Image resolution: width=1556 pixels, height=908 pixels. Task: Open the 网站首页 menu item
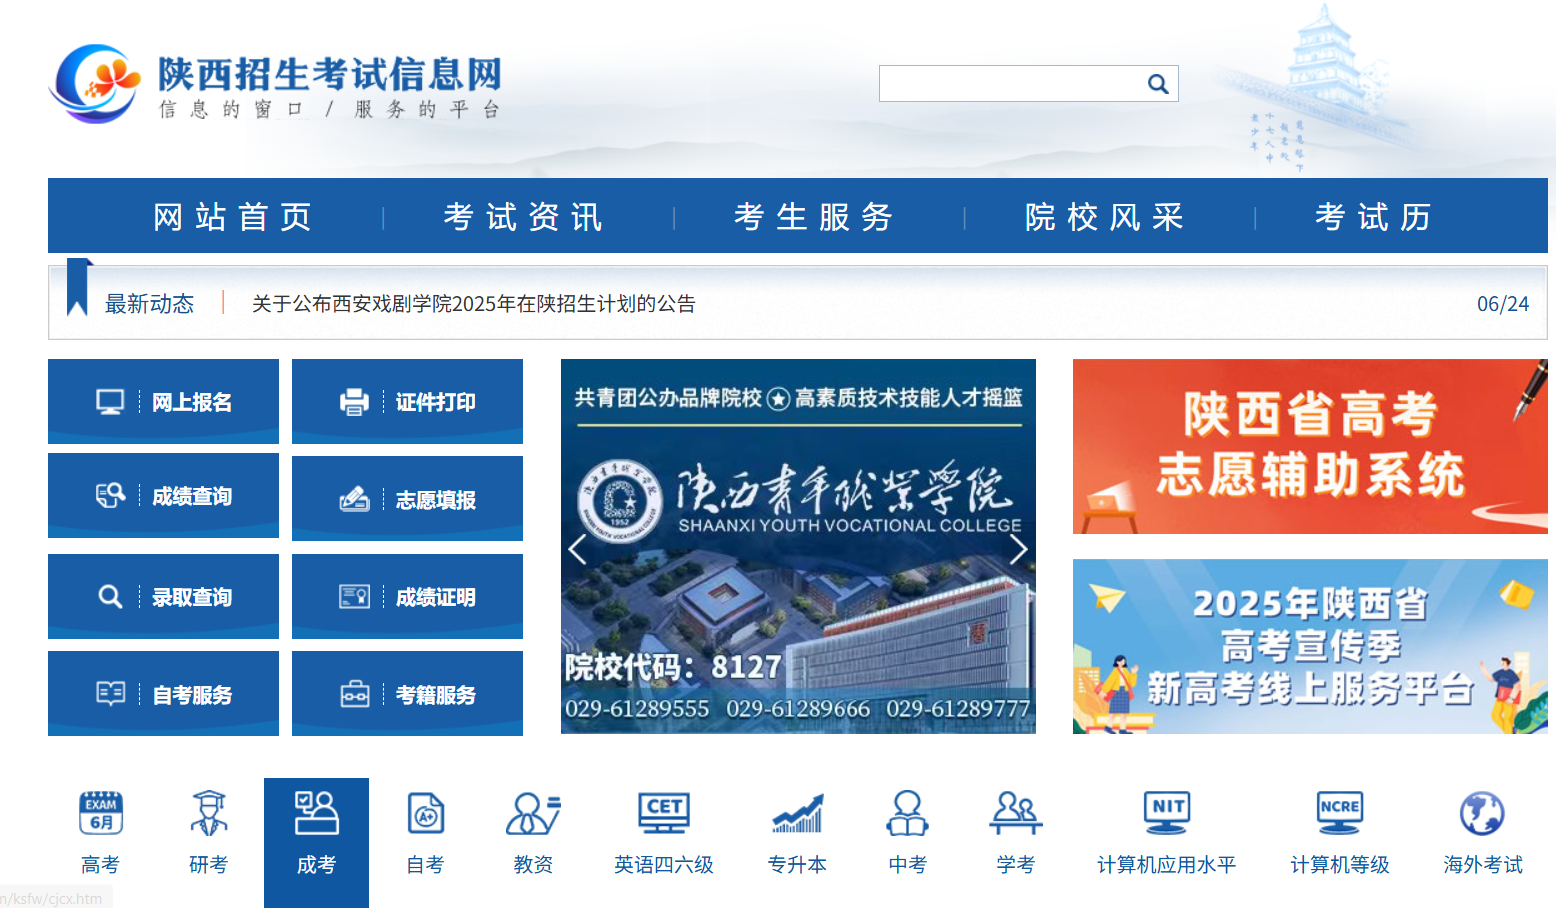(x=231, y=215)
